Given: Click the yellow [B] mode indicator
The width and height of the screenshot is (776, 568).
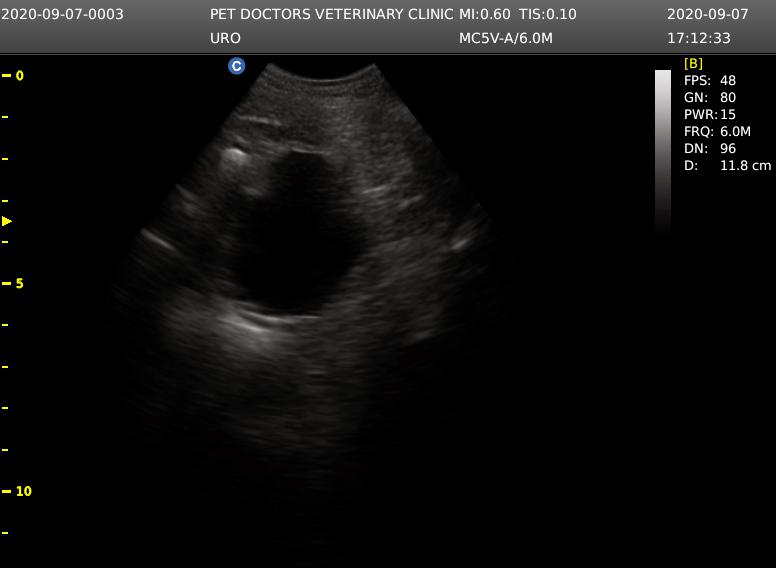Looking at the screenshot, I should (693, 63).
